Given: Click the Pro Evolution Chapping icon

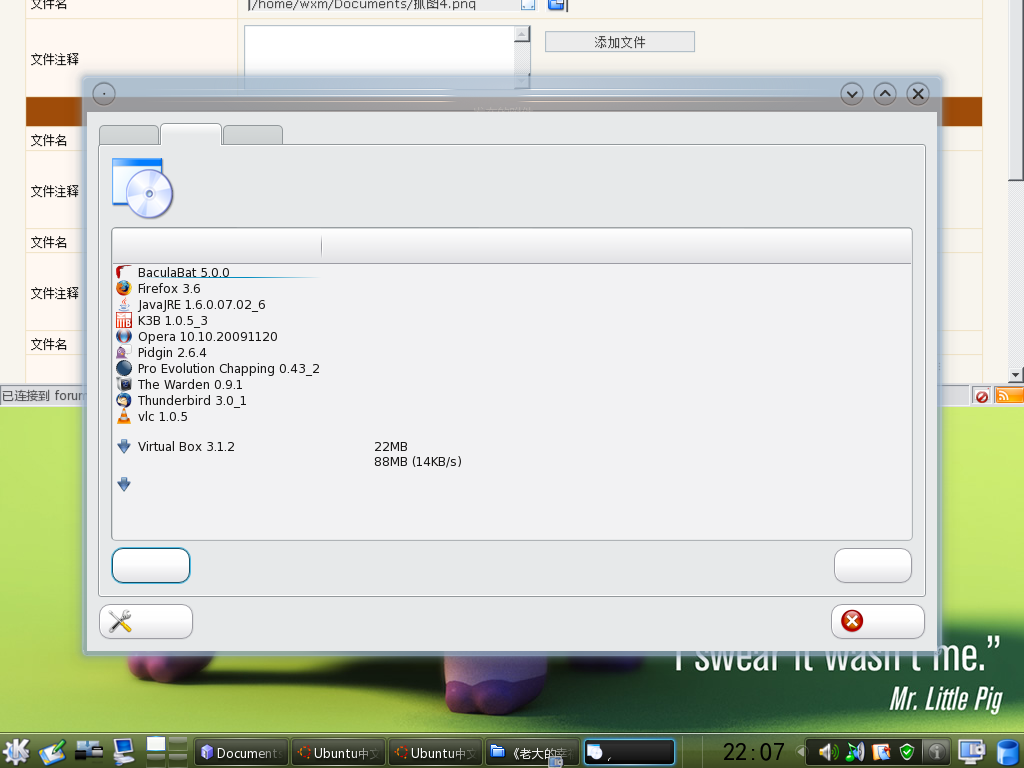Looking at the screenshot, I should click(123, 368).
